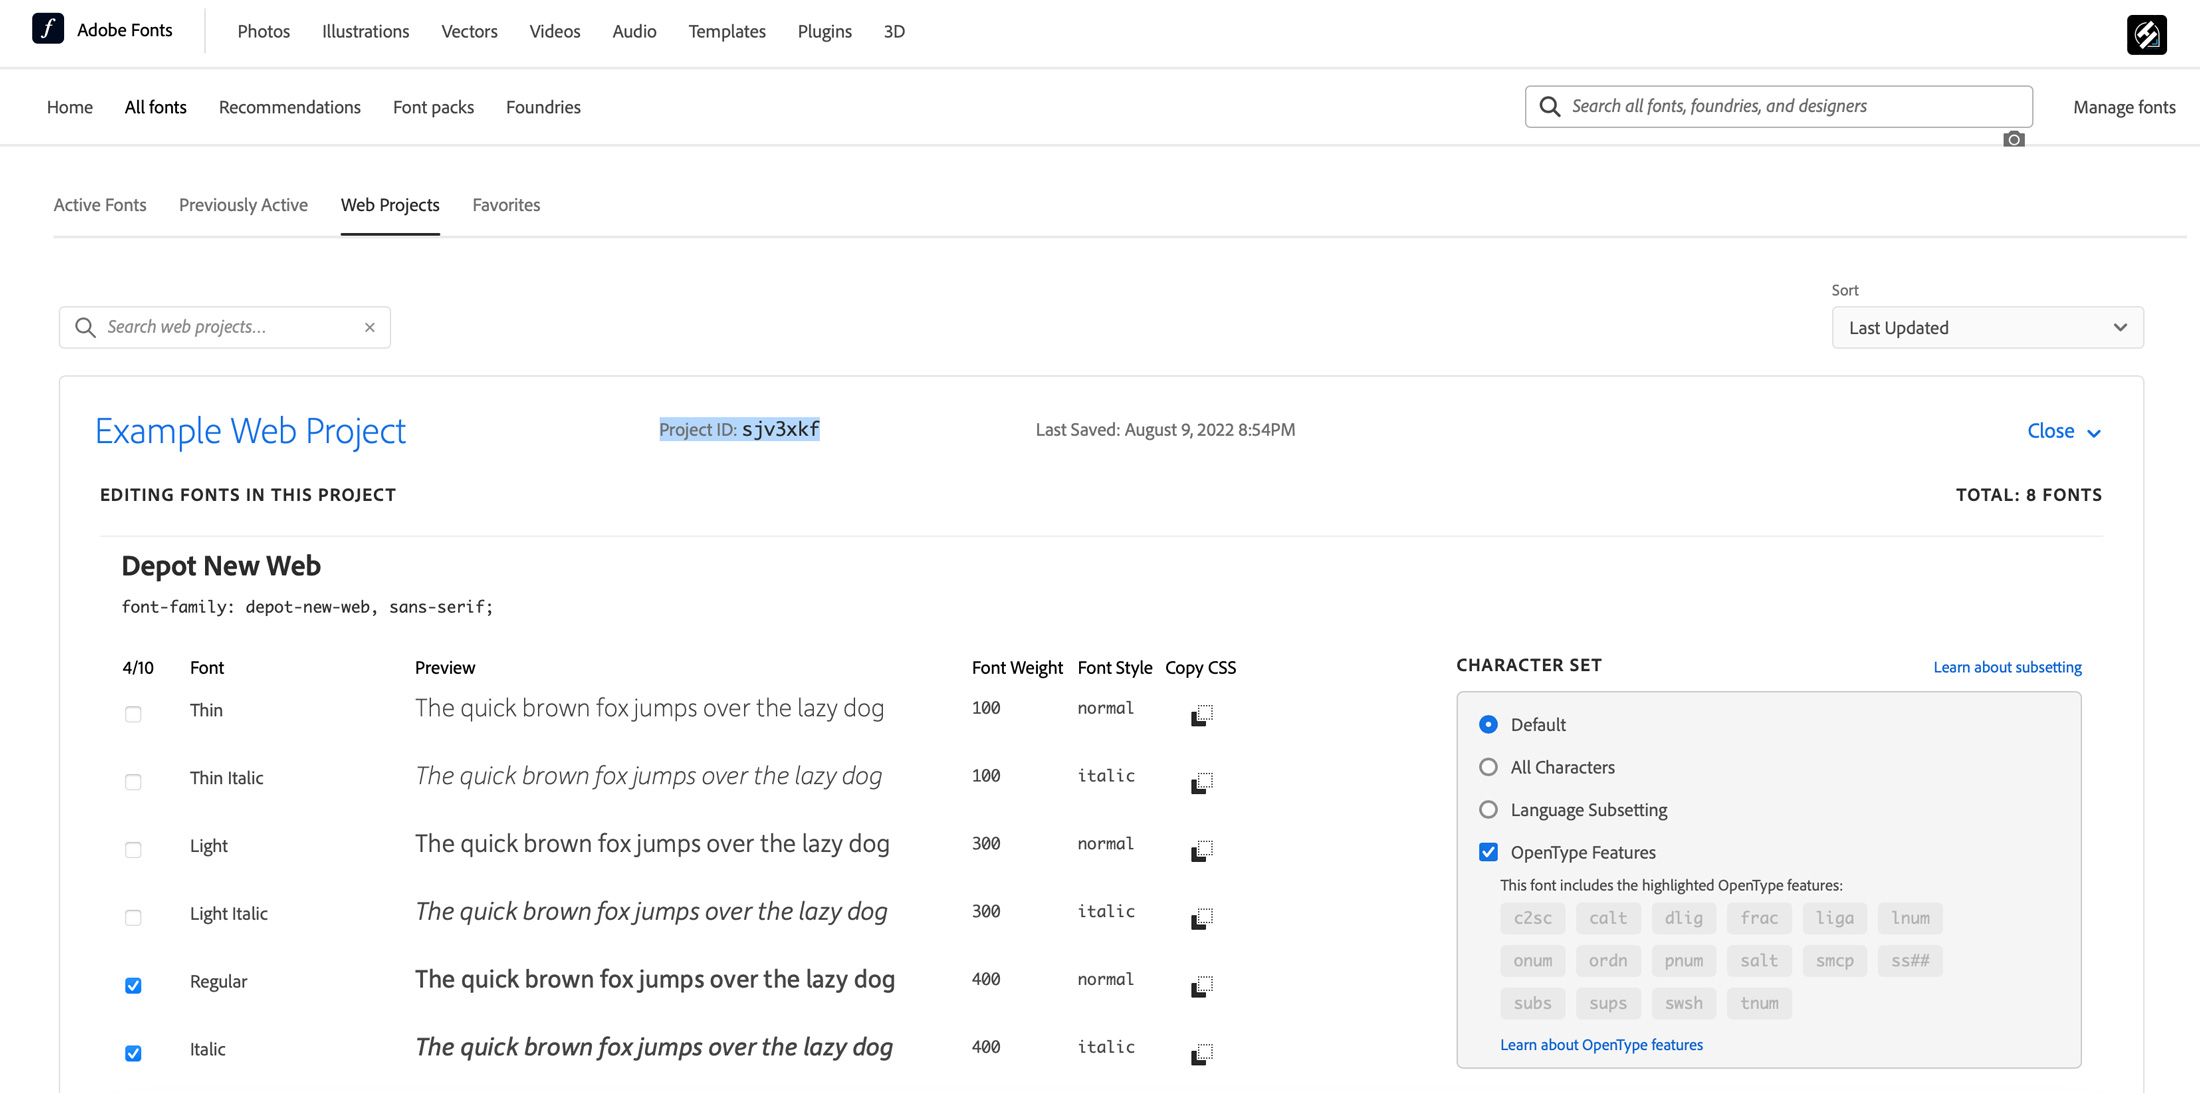Click the onum OpenType feature tag
The width and height of the screenshot is (2200, 1093).
pyautogui.click(x=1532, y=961)
